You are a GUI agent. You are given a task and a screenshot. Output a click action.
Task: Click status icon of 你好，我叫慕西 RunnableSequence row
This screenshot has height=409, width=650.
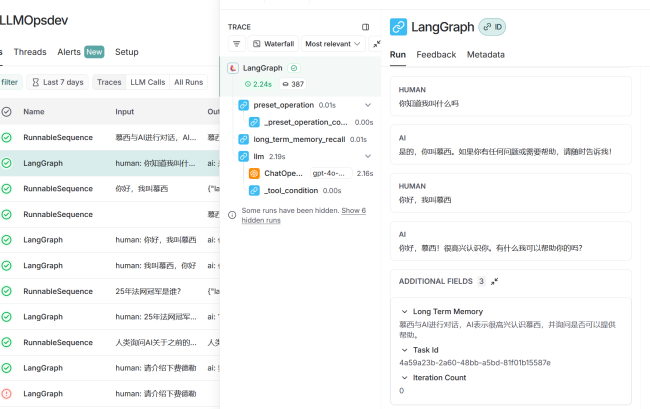tap(7, 189)
